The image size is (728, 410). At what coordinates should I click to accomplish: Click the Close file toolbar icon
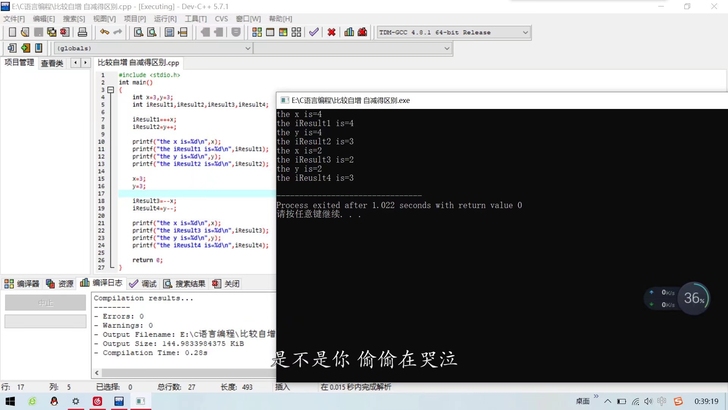65,32
